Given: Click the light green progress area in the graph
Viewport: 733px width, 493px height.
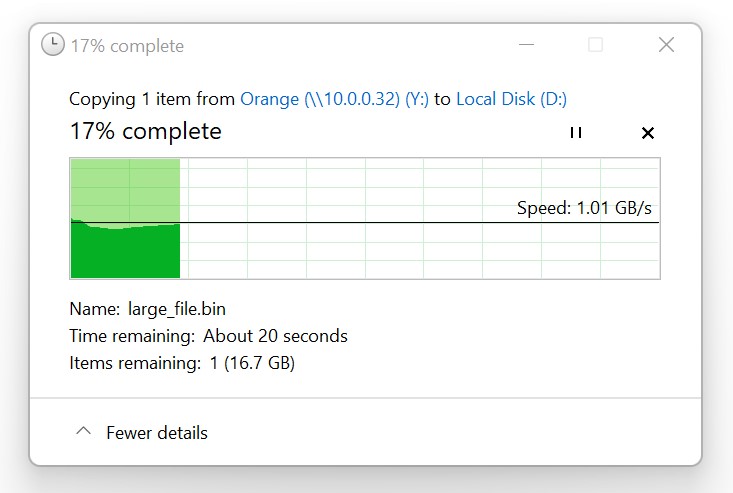Looking at the screenshot, I should (125, 189).
